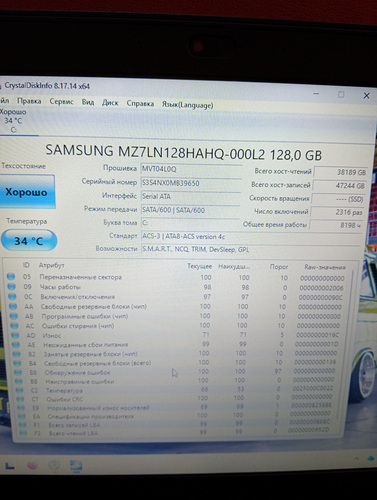Minimize the CrystalDiskInfo window
The width and height of the screenshot is (377, 500).
point(316,94)
